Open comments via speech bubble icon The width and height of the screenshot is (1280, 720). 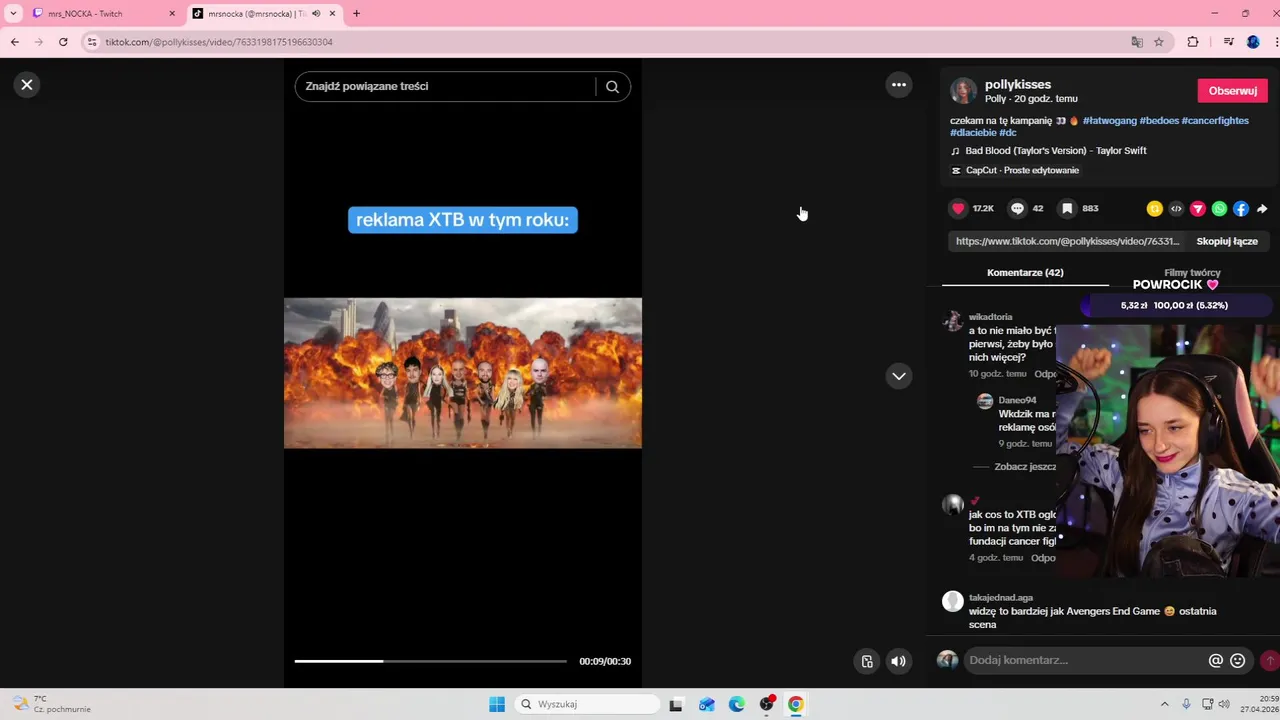coord(1017,208)
